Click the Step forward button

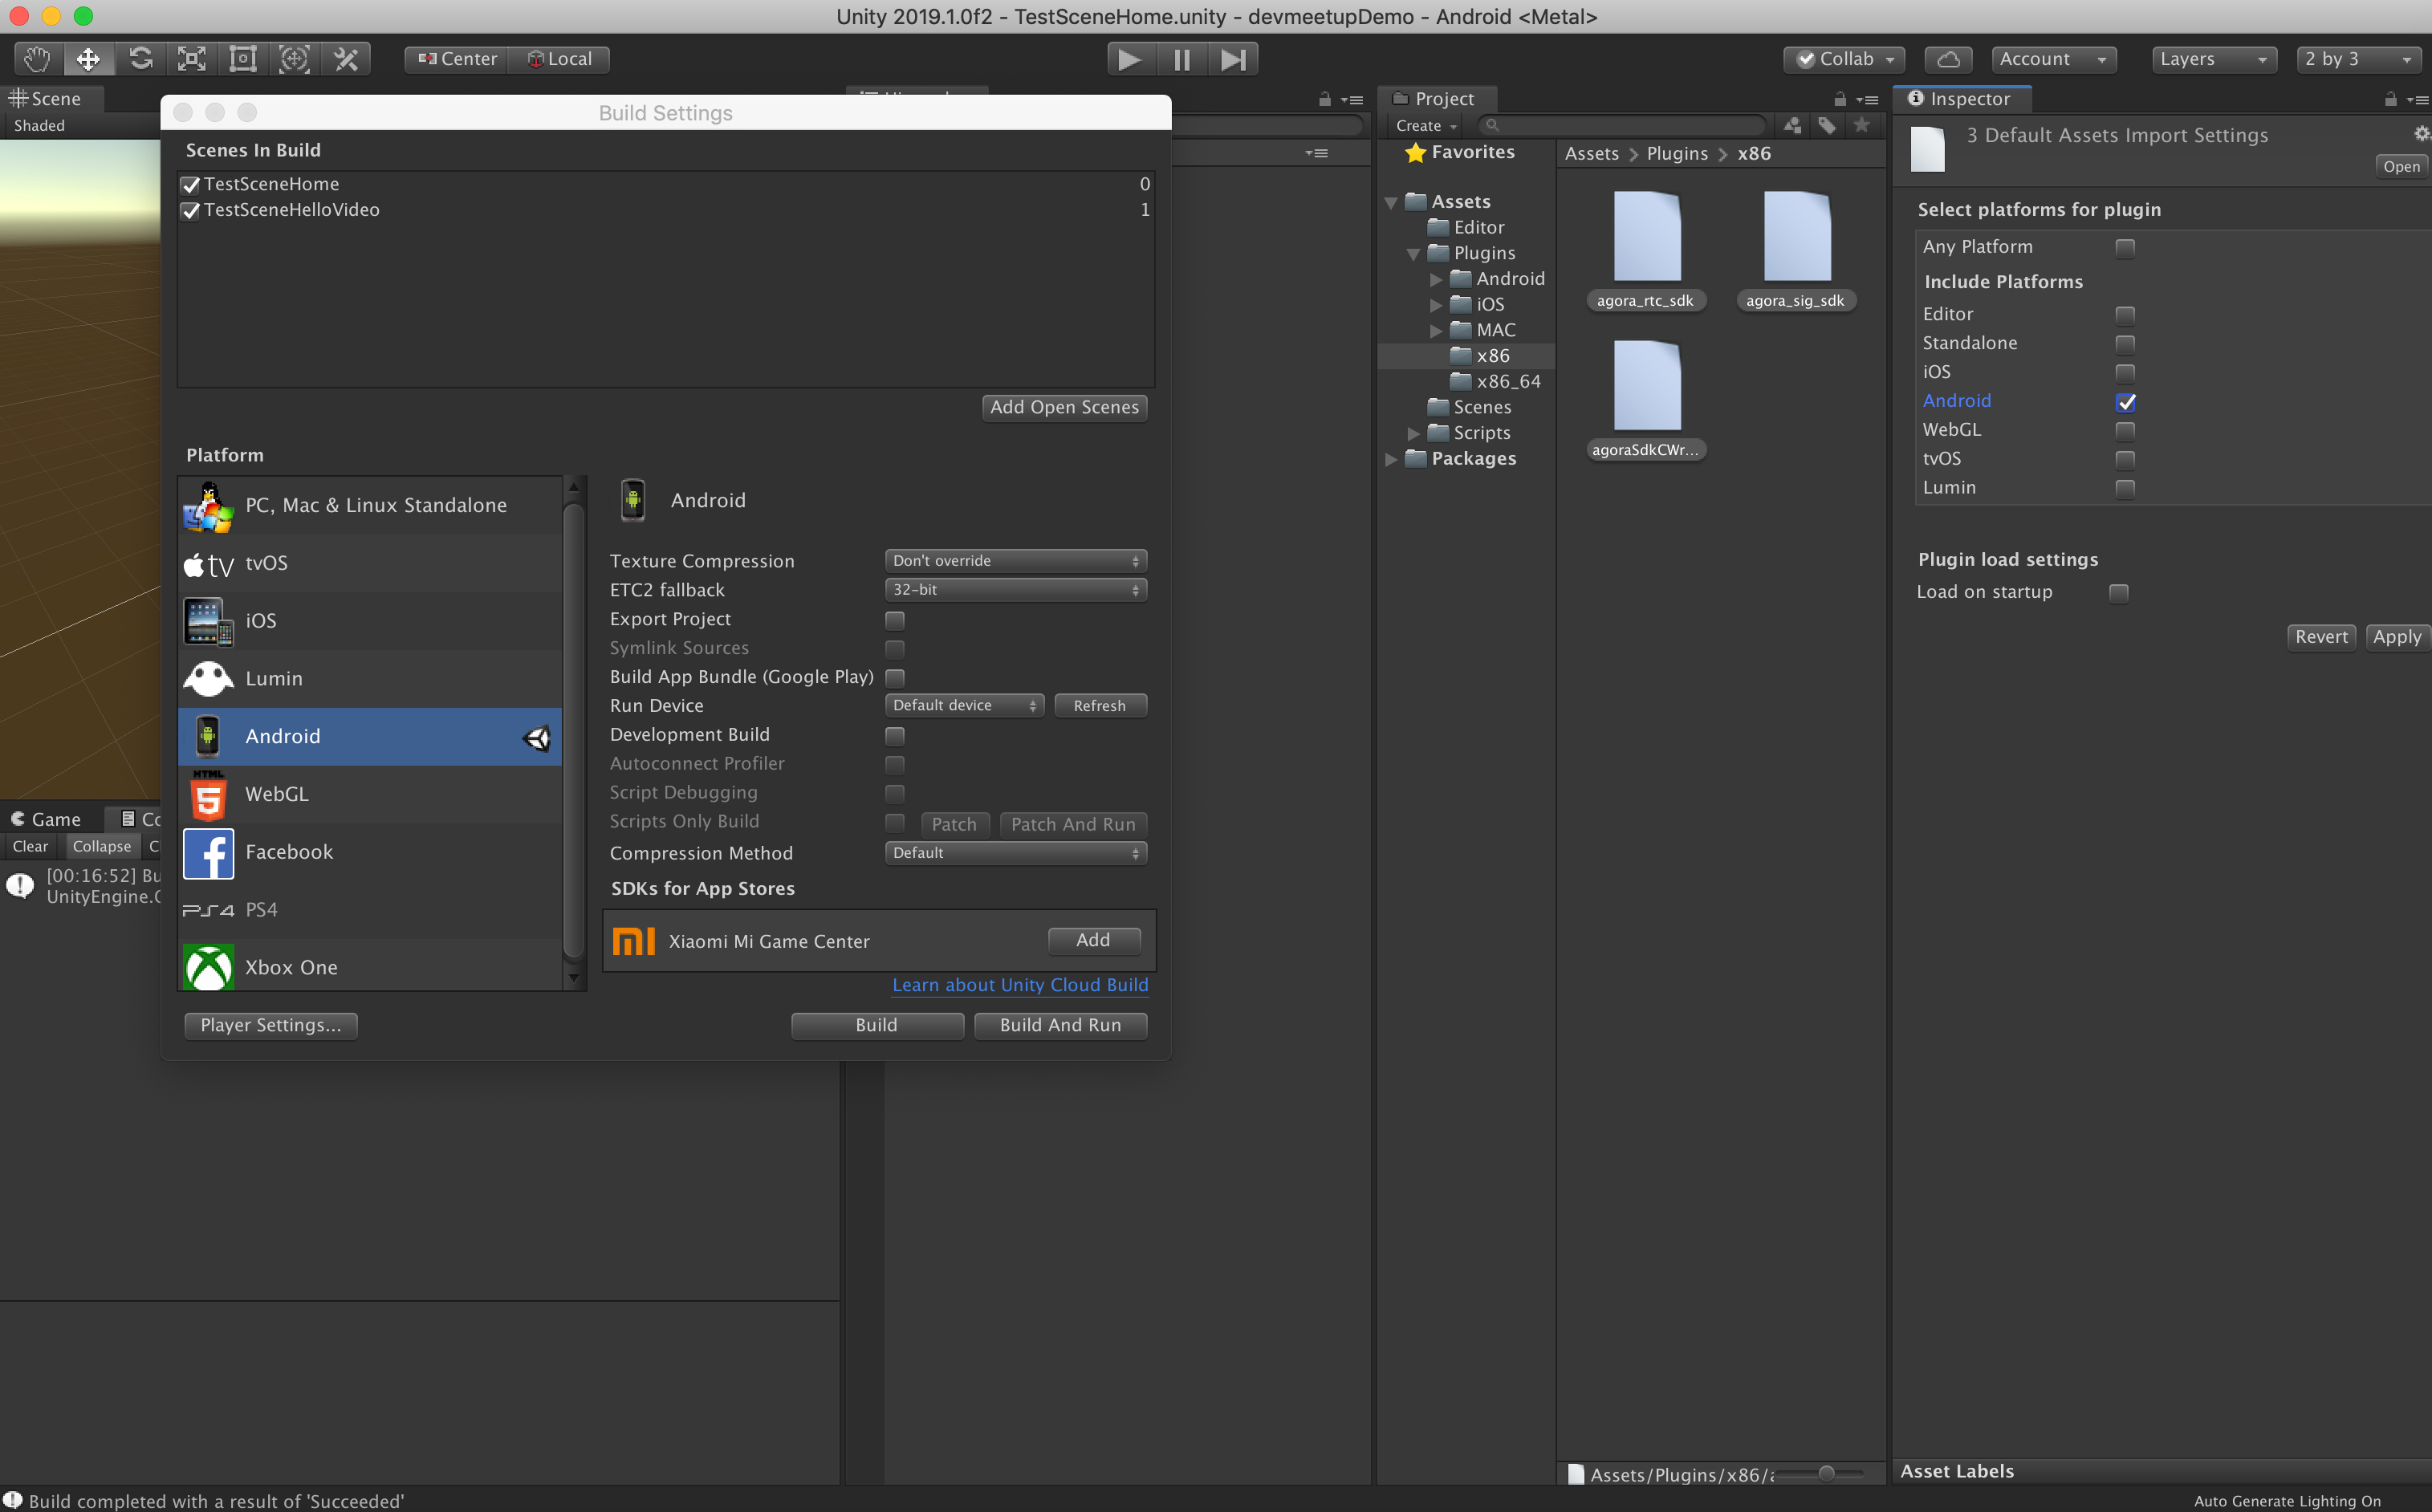click(x=1233, y=59)
